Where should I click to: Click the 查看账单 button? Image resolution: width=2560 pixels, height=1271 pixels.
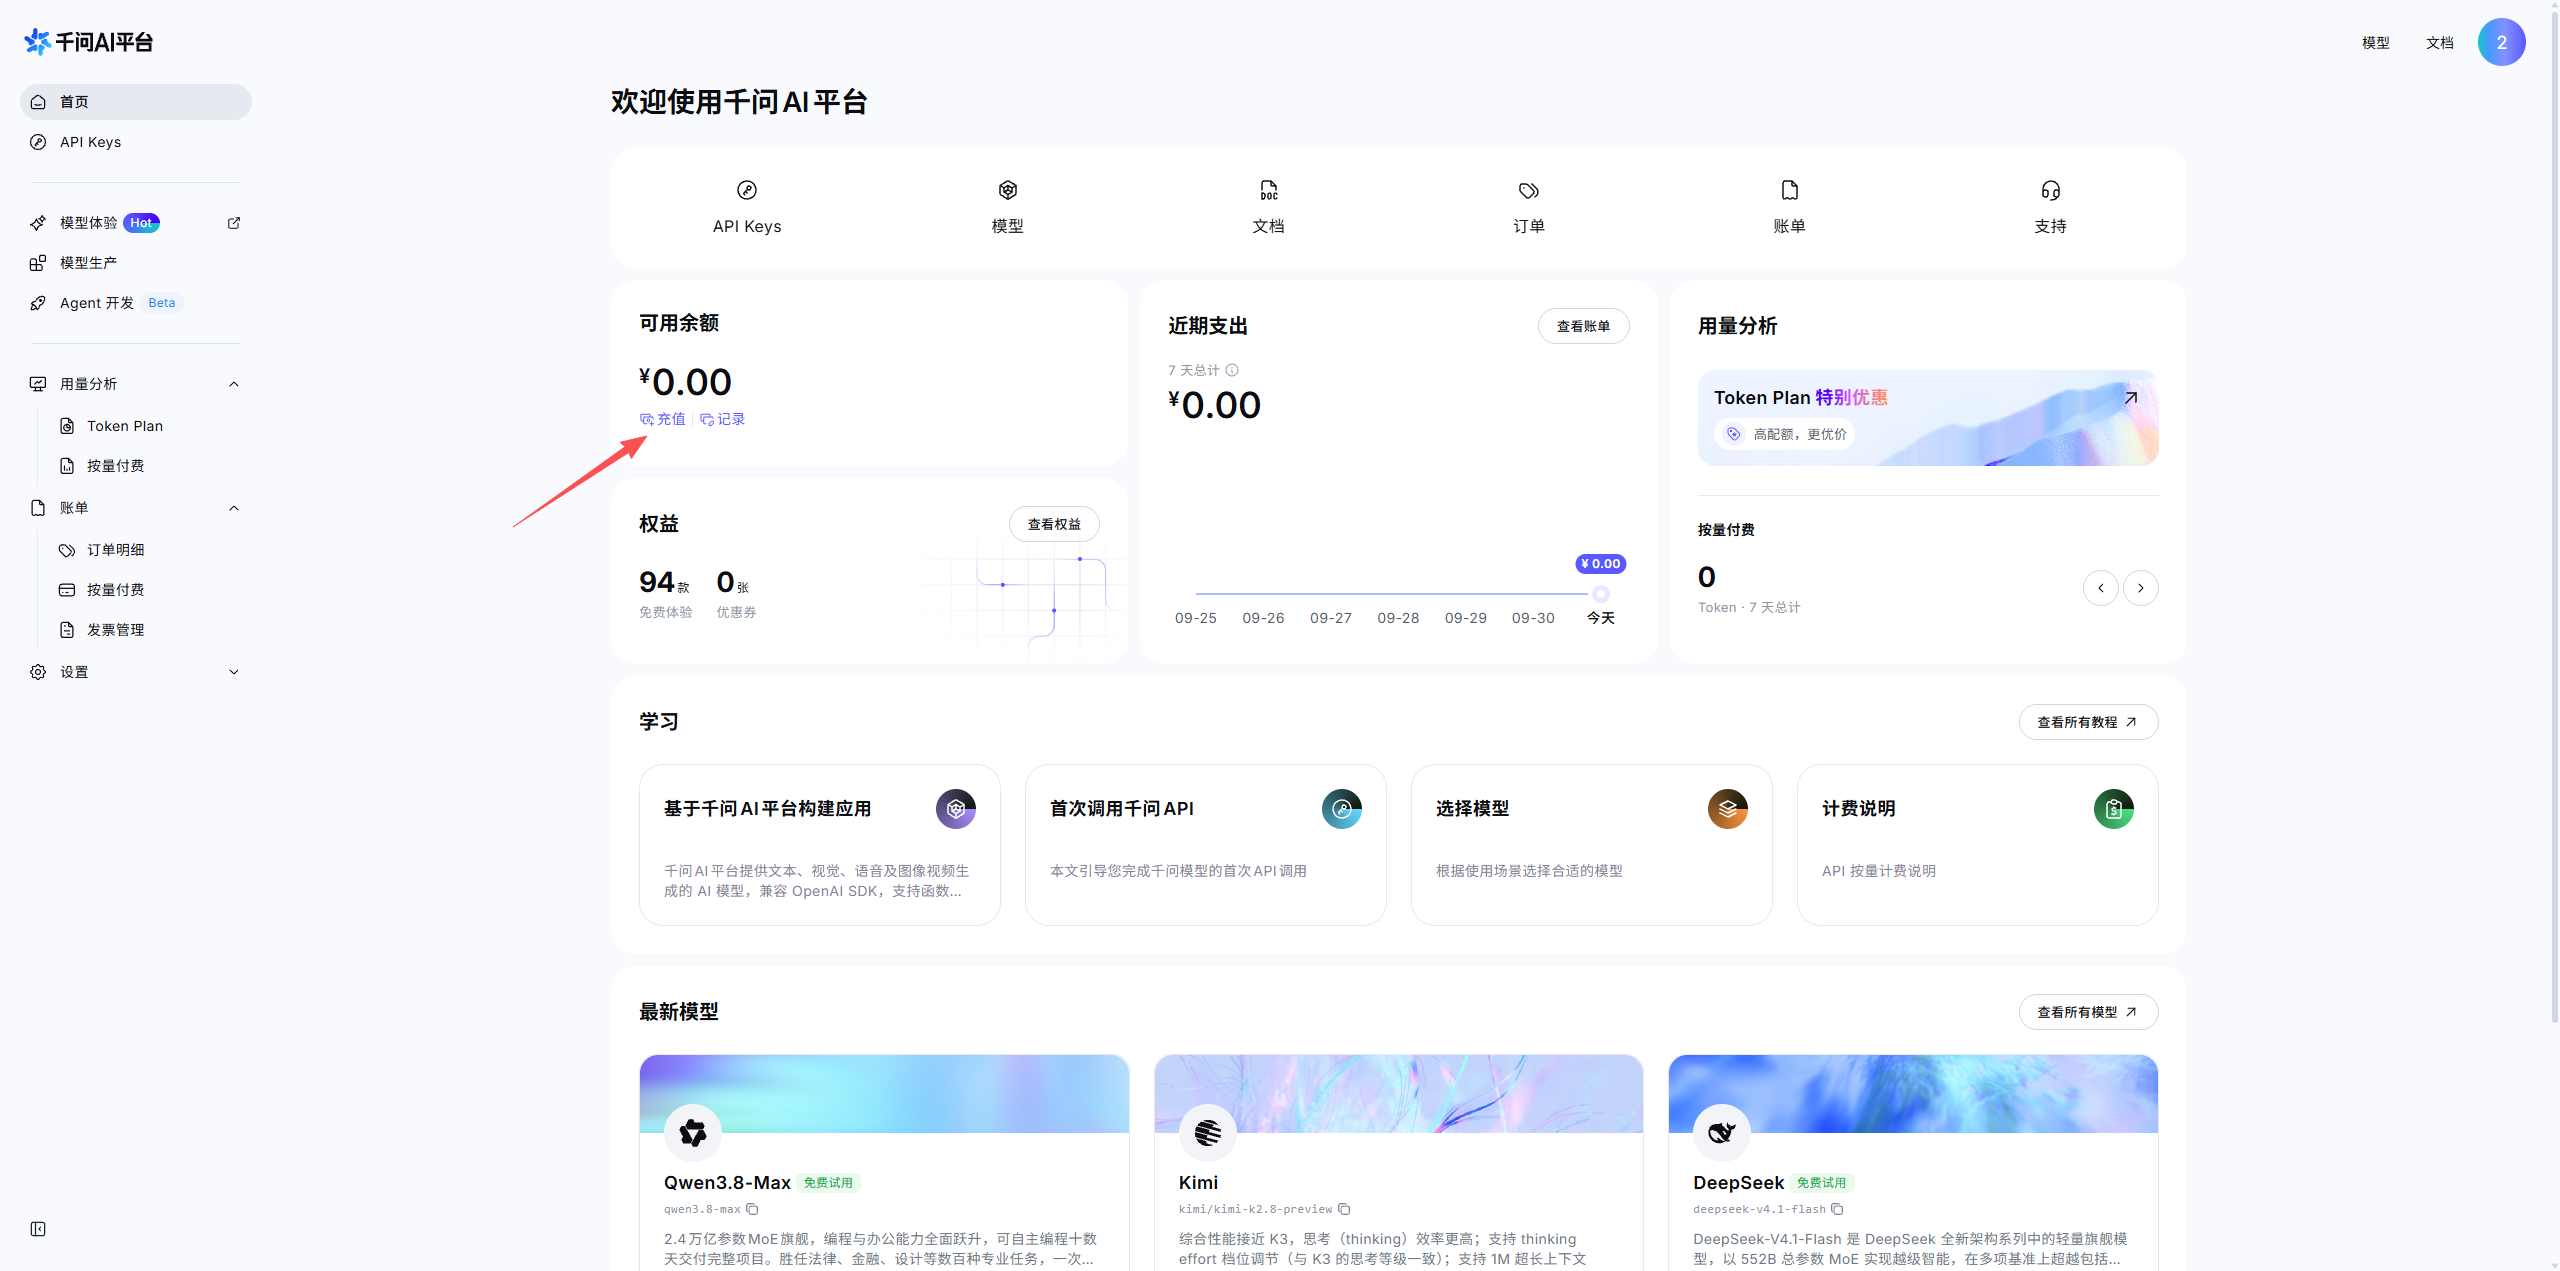pyautogui.click(x=1584, y=326)
